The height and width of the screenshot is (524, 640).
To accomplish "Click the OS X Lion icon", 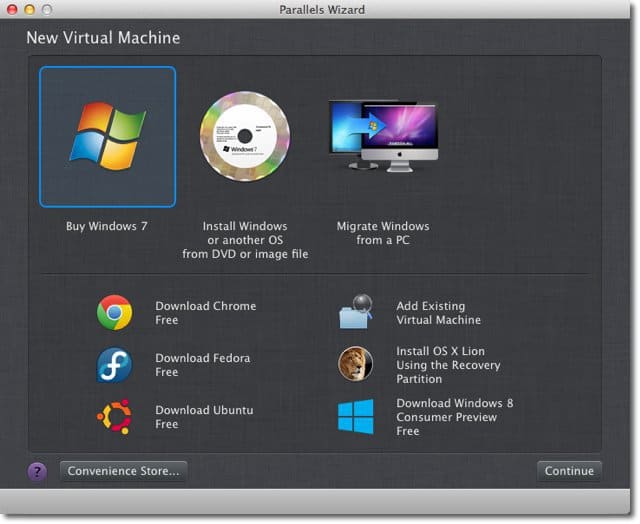I will [x=356, y=364].
